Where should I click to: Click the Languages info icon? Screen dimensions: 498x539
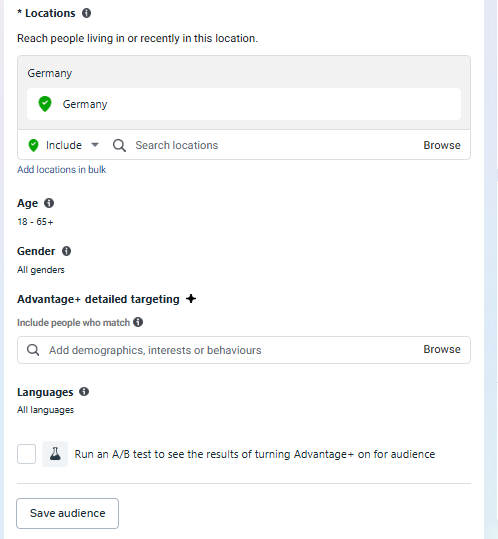(x=84, y=392)
